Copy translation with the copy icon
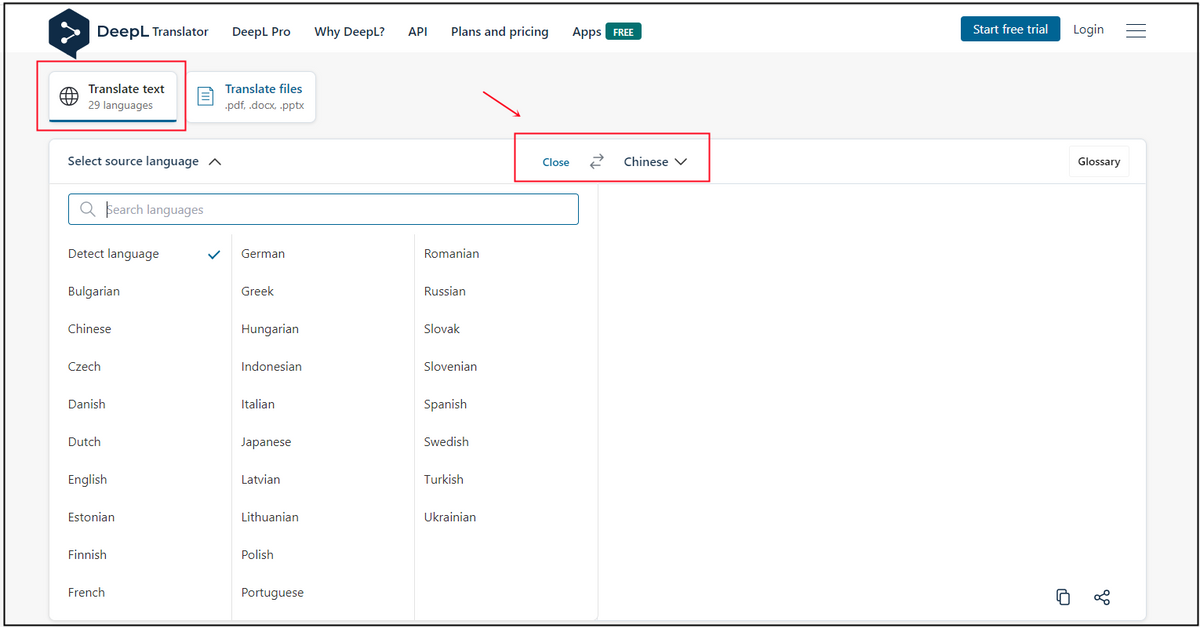The image size is (1200, 627). tap(1063, 597)
